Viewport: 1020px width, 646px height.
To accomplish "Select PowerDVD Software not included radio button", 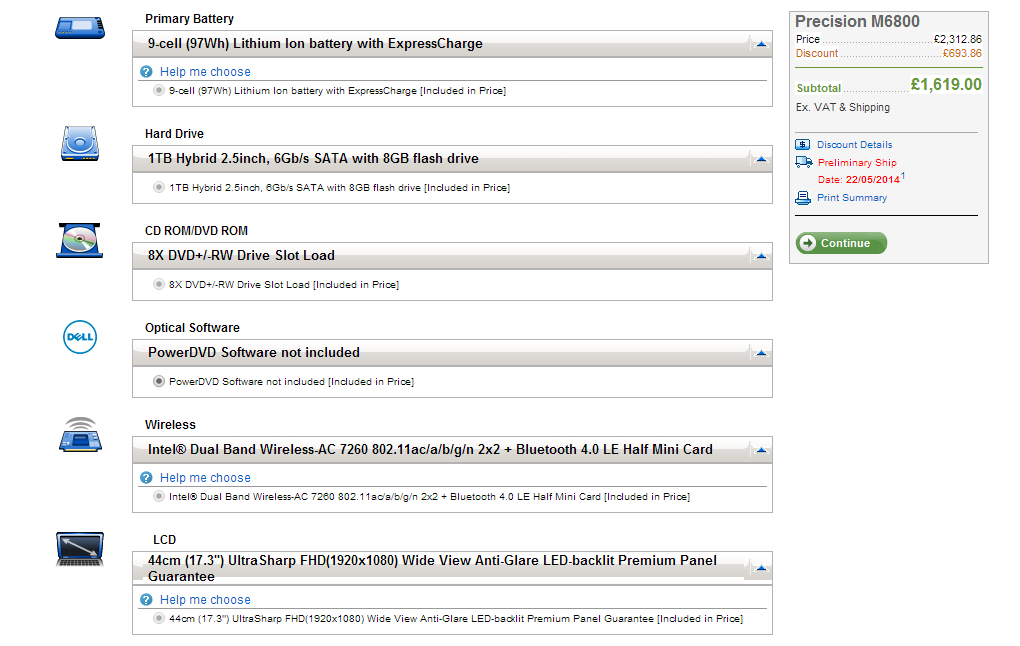I will [x=159, y=381].
